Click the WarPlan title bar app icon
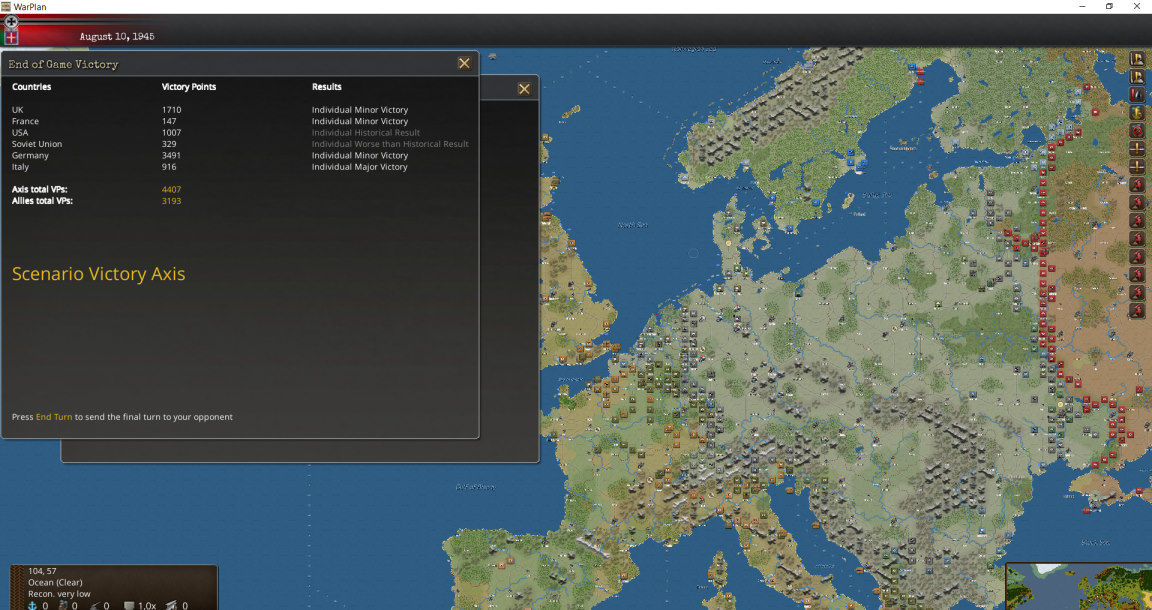The width and height of the screenshot is (1152, 610). [x=7, y=6]
